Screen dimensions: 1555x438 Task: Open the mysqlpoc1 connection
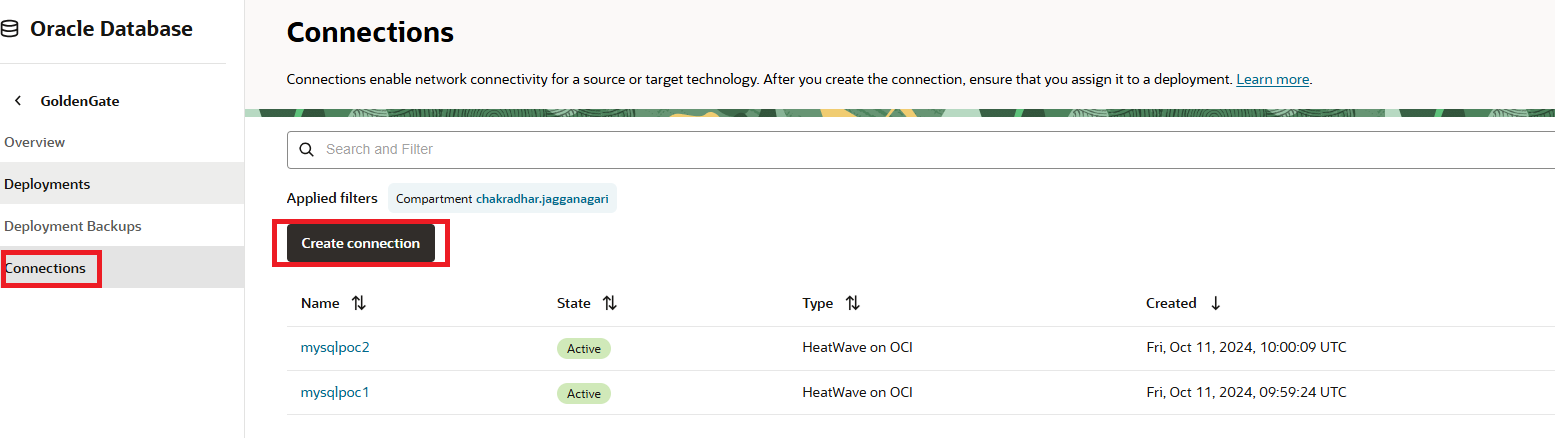[335, 392]
